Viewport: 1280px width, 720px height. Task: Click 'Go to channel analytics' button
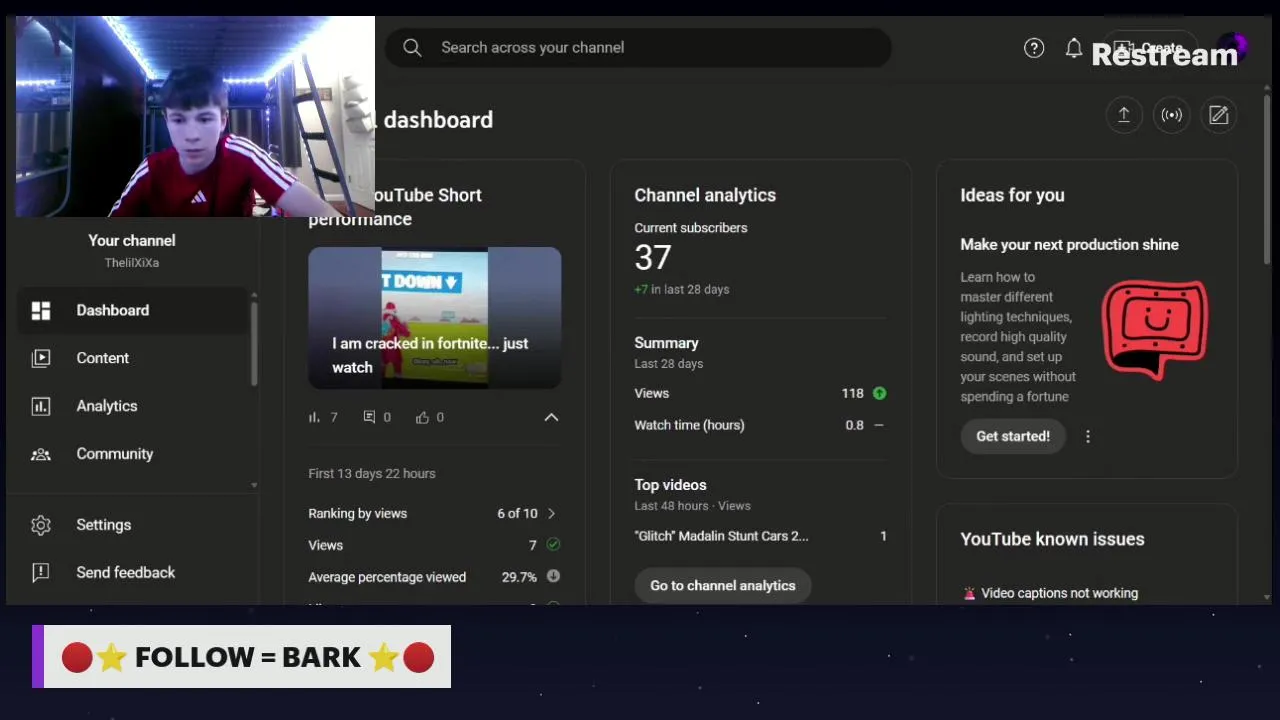[723, 585]
